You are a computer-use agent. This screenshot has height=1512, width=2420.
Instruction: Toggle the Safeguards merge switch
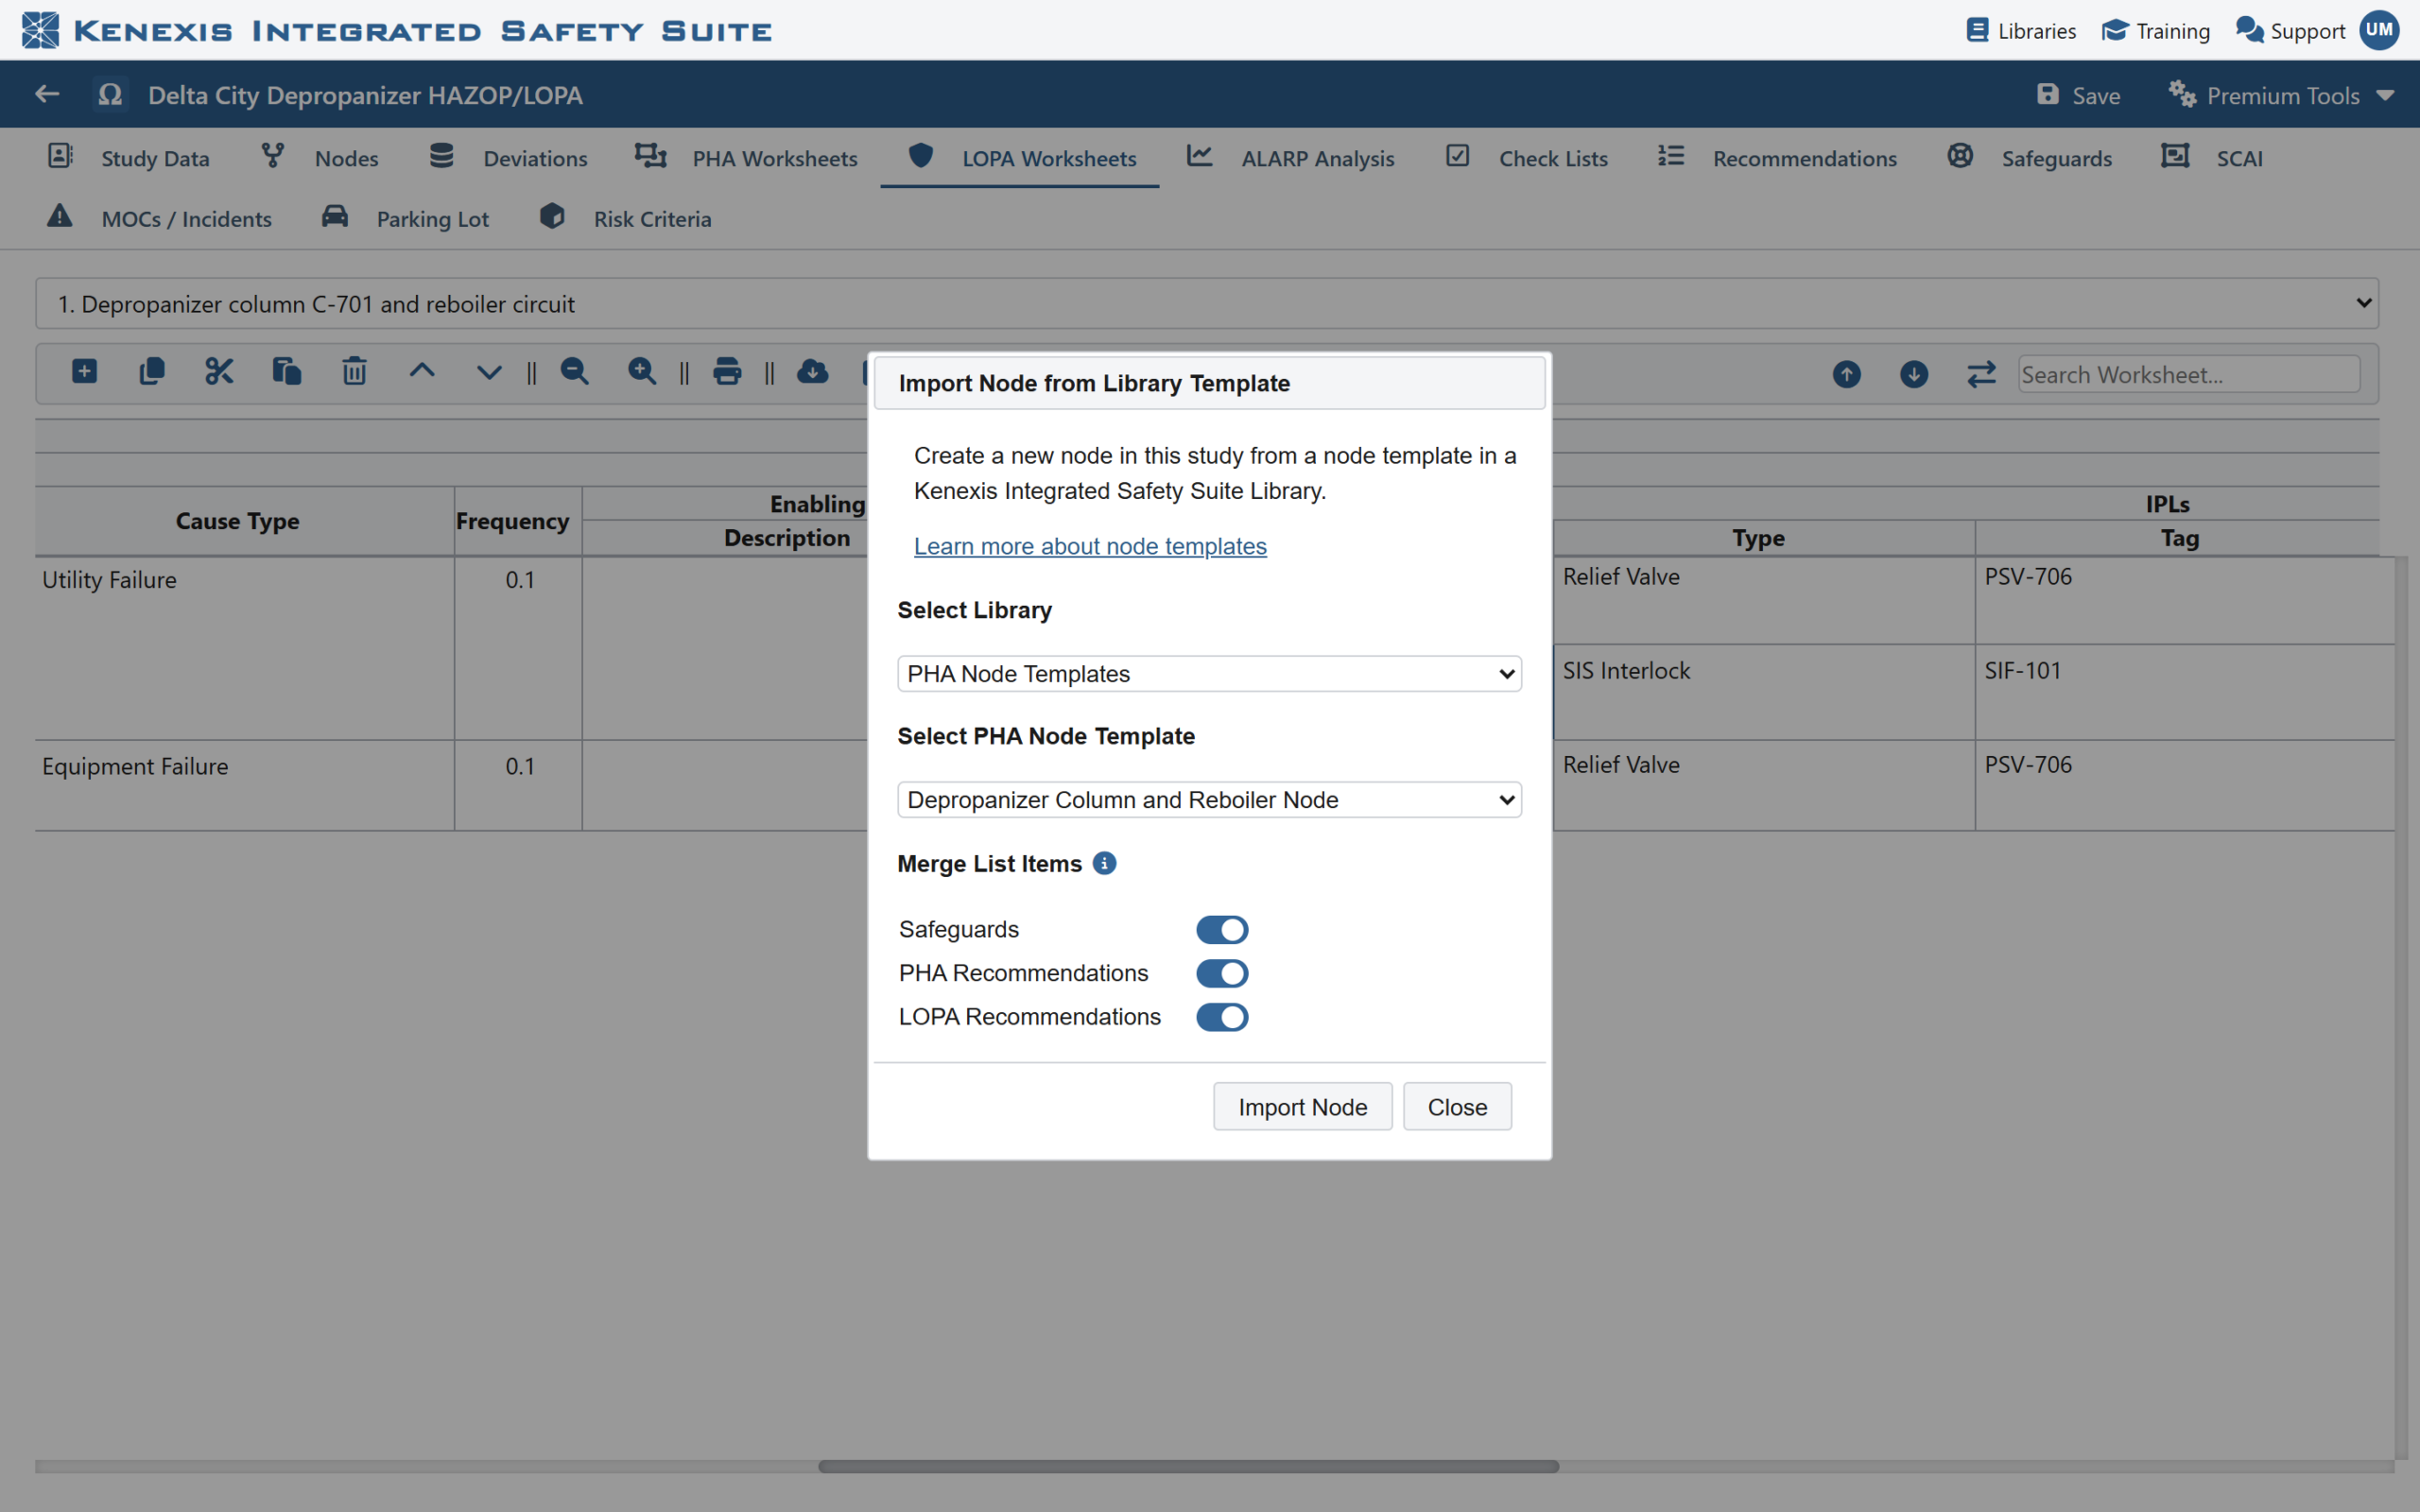[1222, 929]
